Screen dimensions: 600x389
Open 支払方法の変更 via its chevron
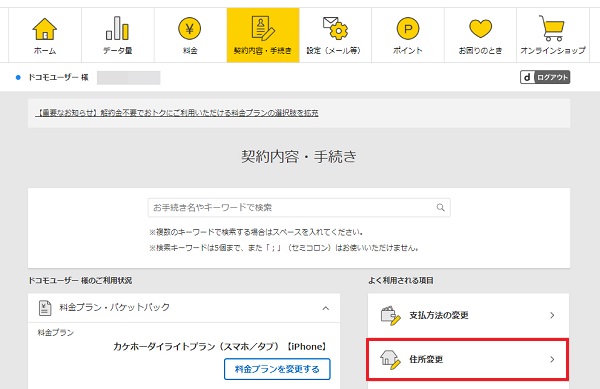(552, 315)
